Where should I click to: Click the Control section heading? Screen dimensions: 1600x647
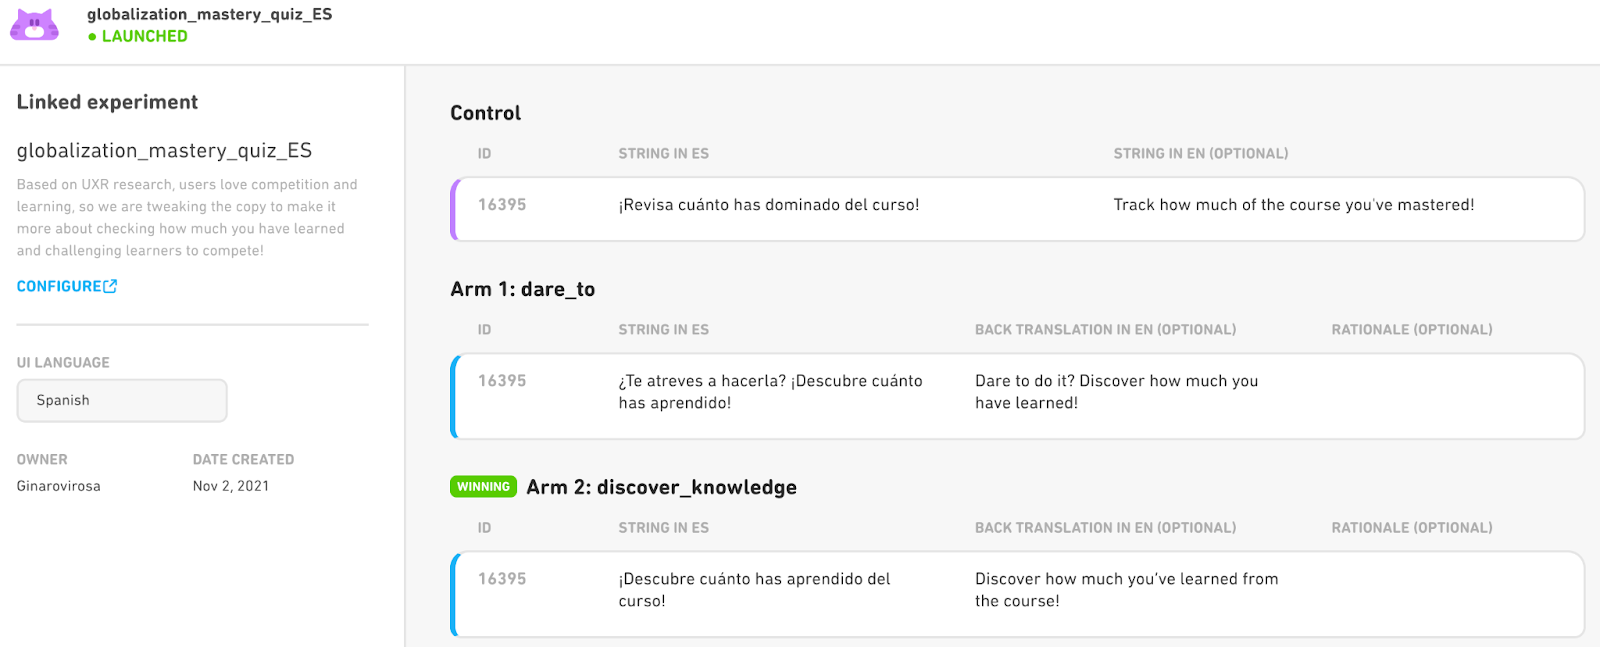pyautogui.click(x=486, y=113)
